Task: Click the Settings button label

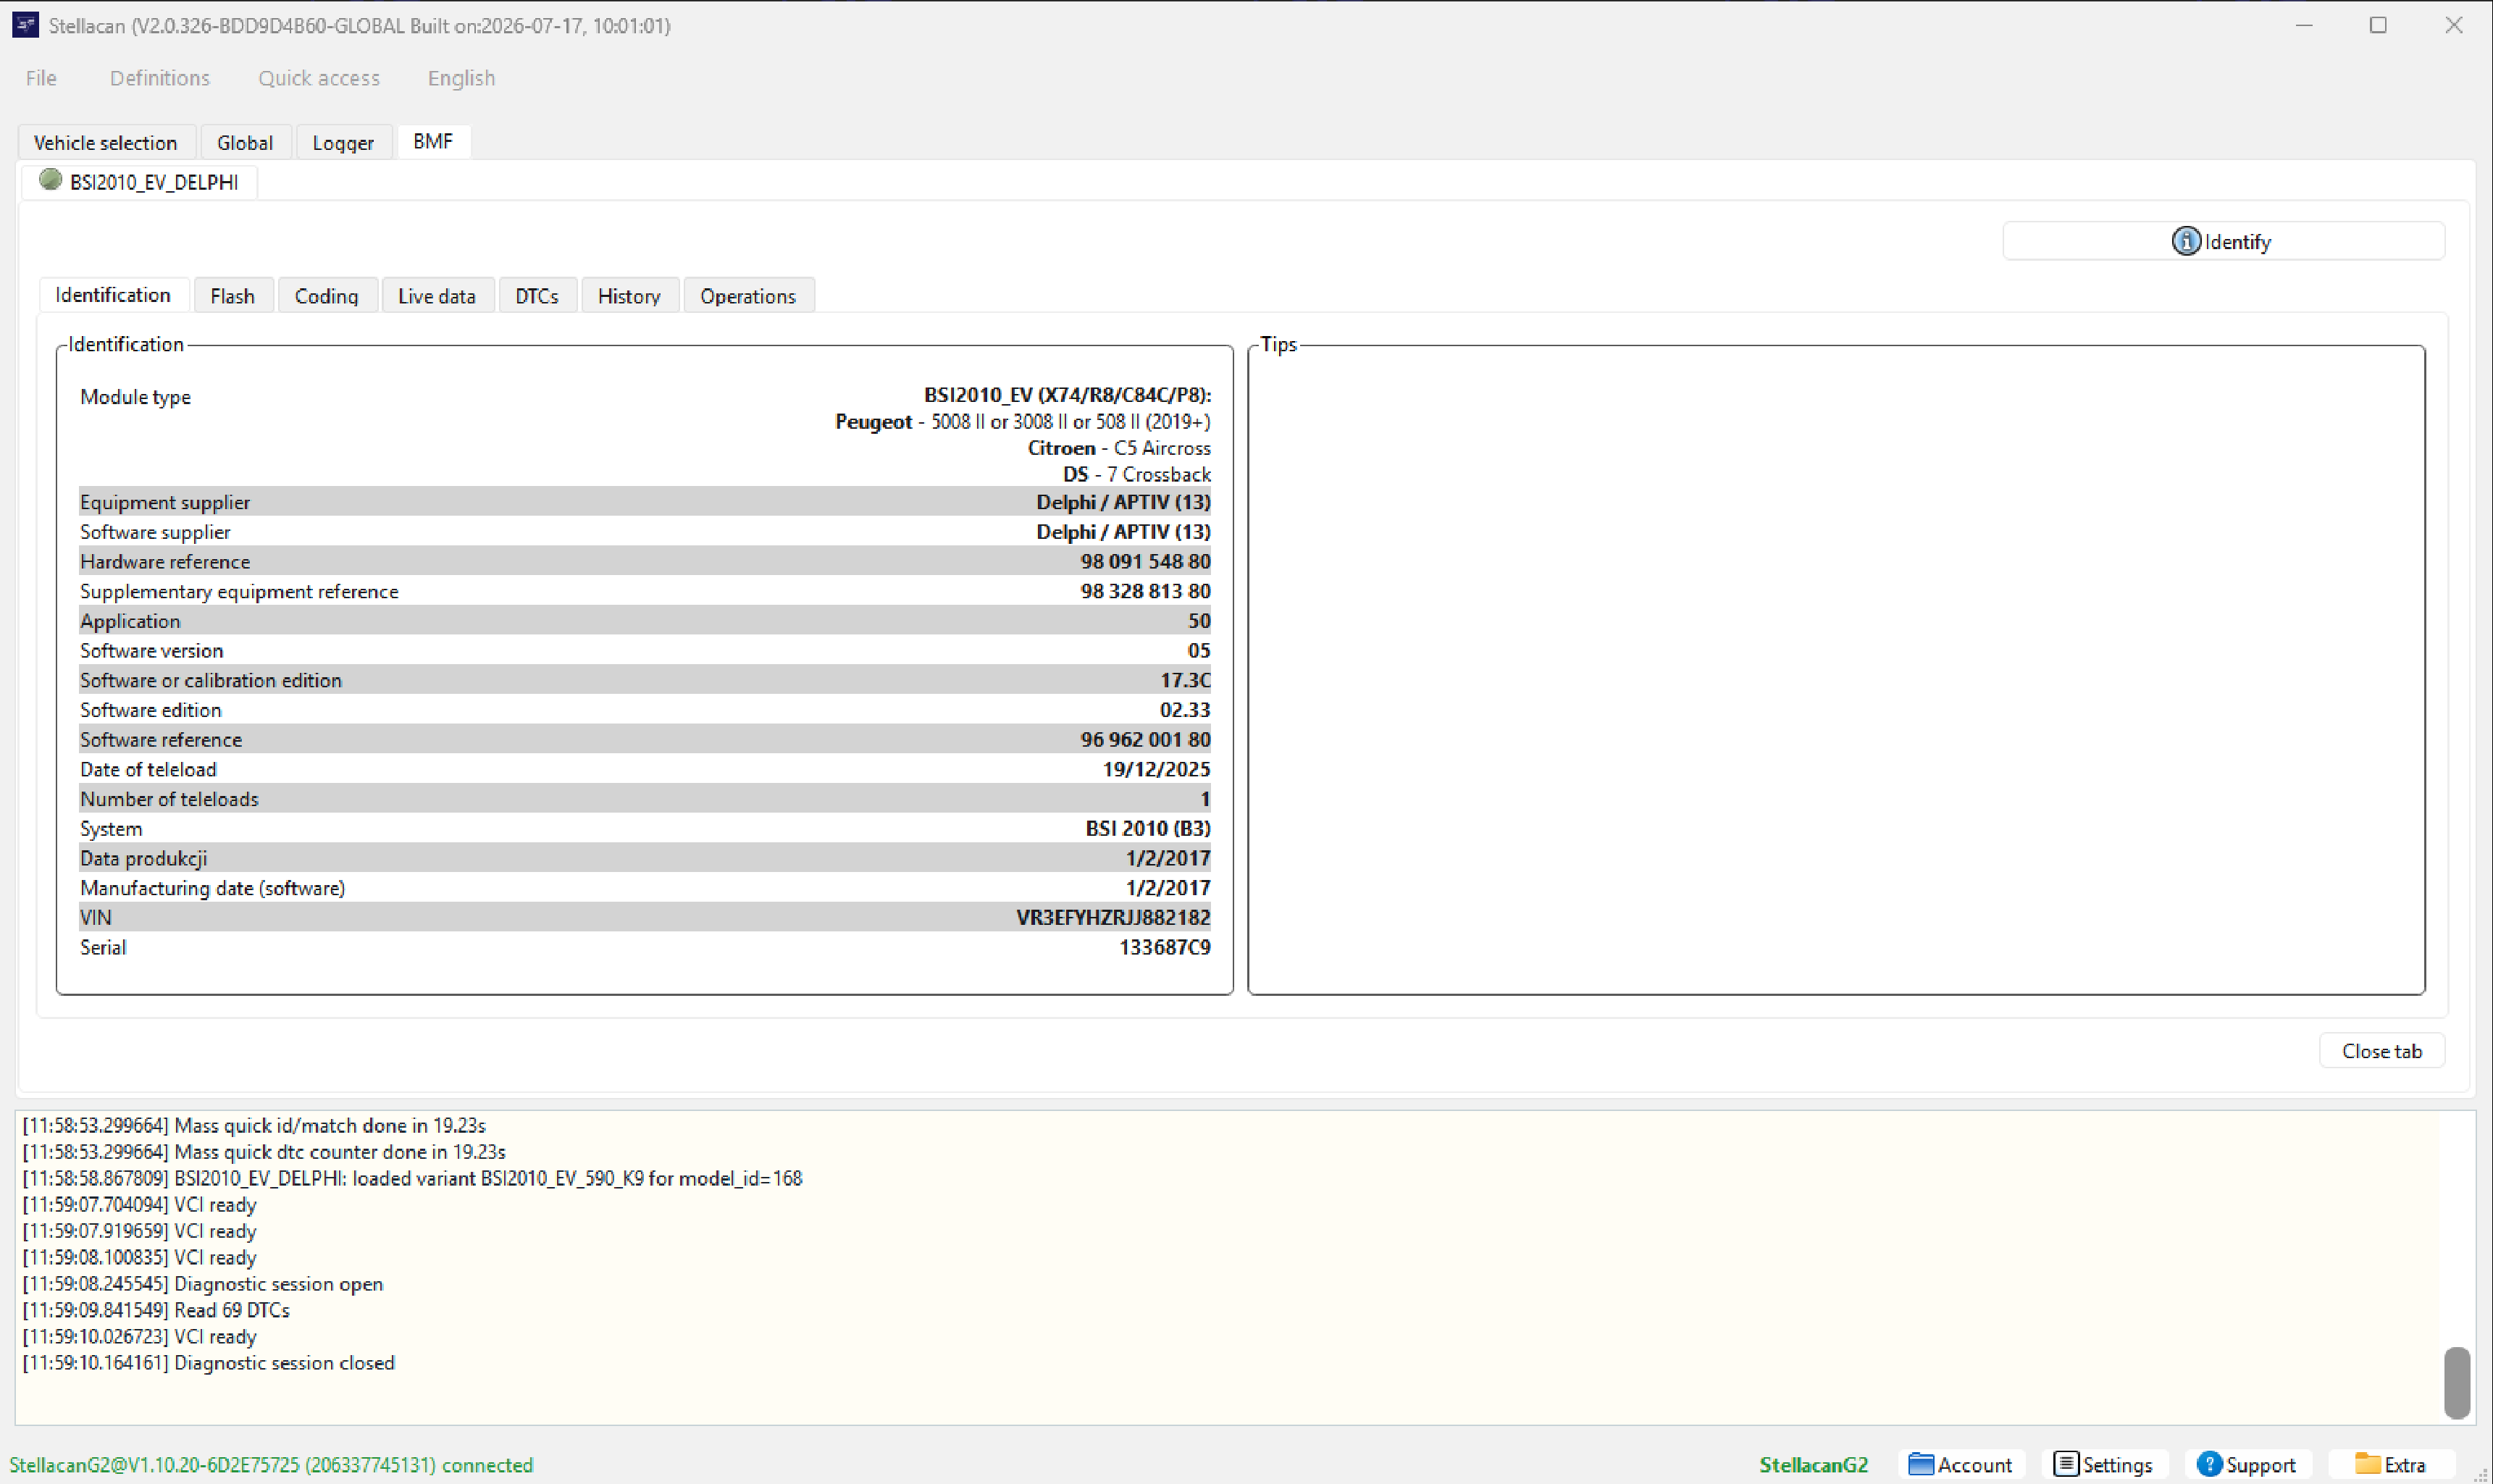Action: tap(2117, 1465)
